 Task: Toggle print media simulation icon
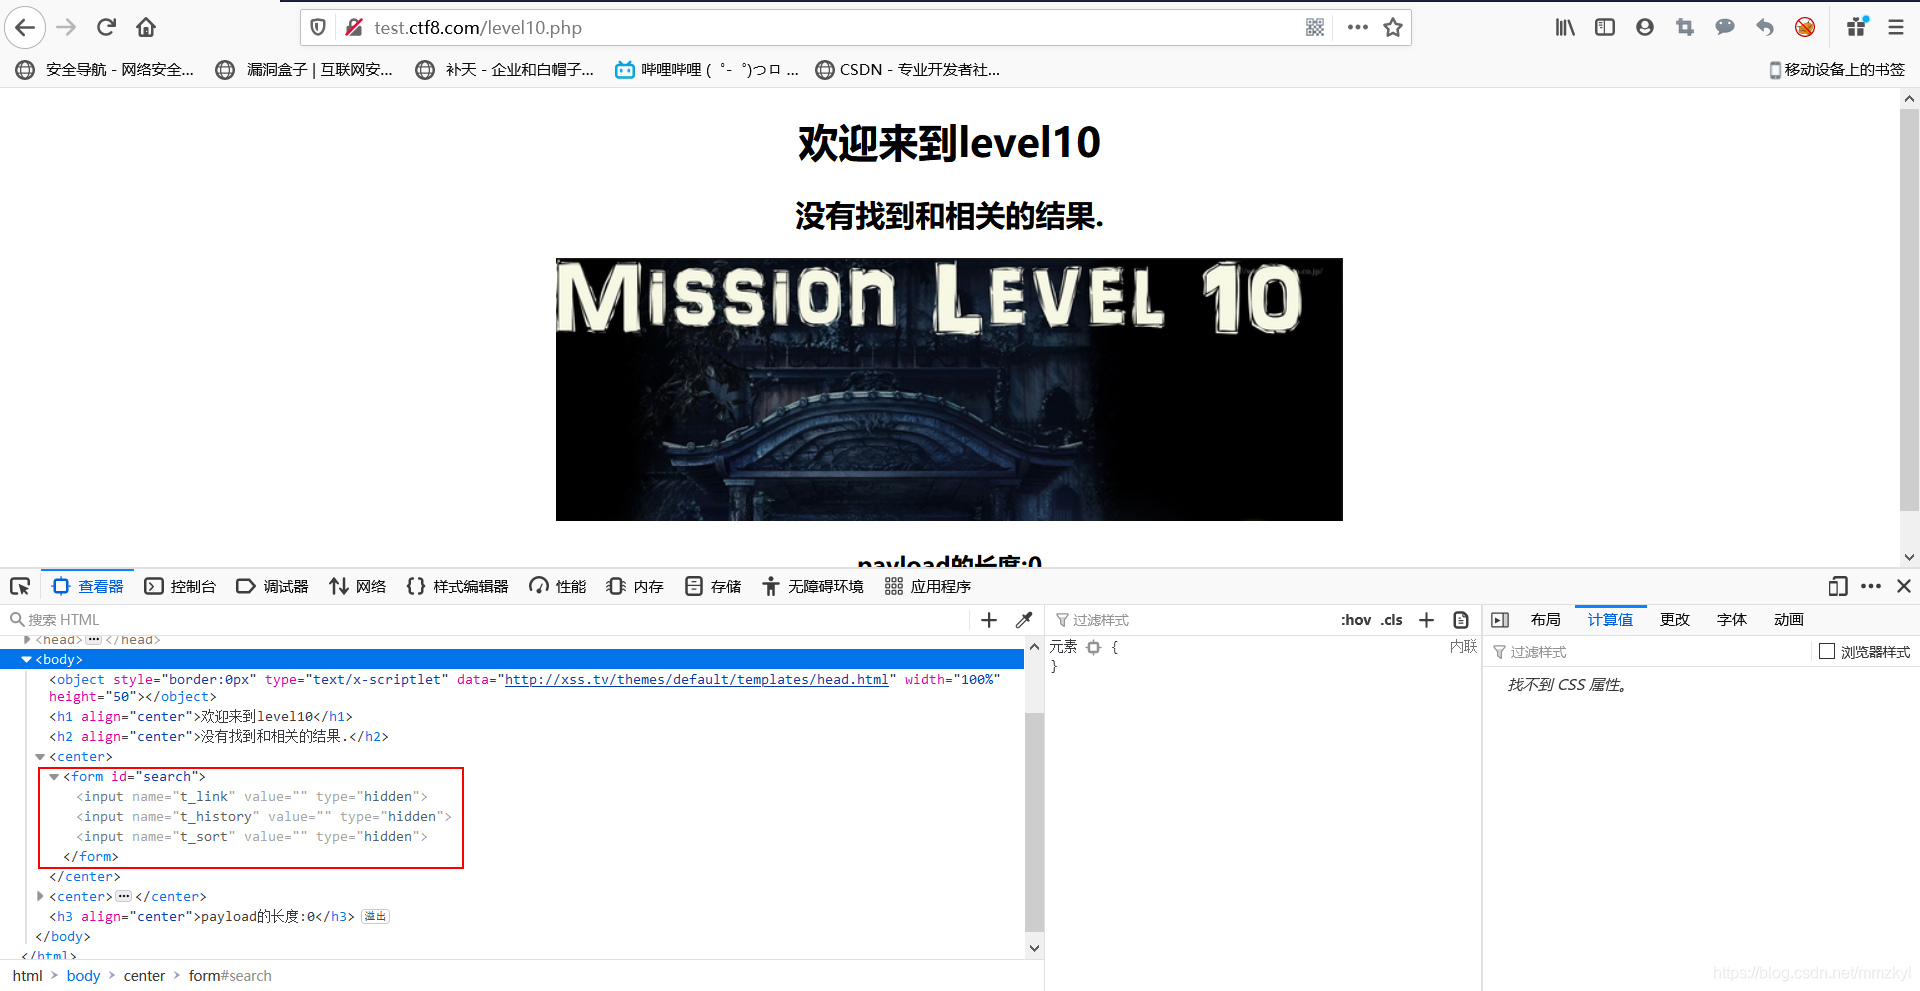pyautogui.click(x=1461, y=620)
